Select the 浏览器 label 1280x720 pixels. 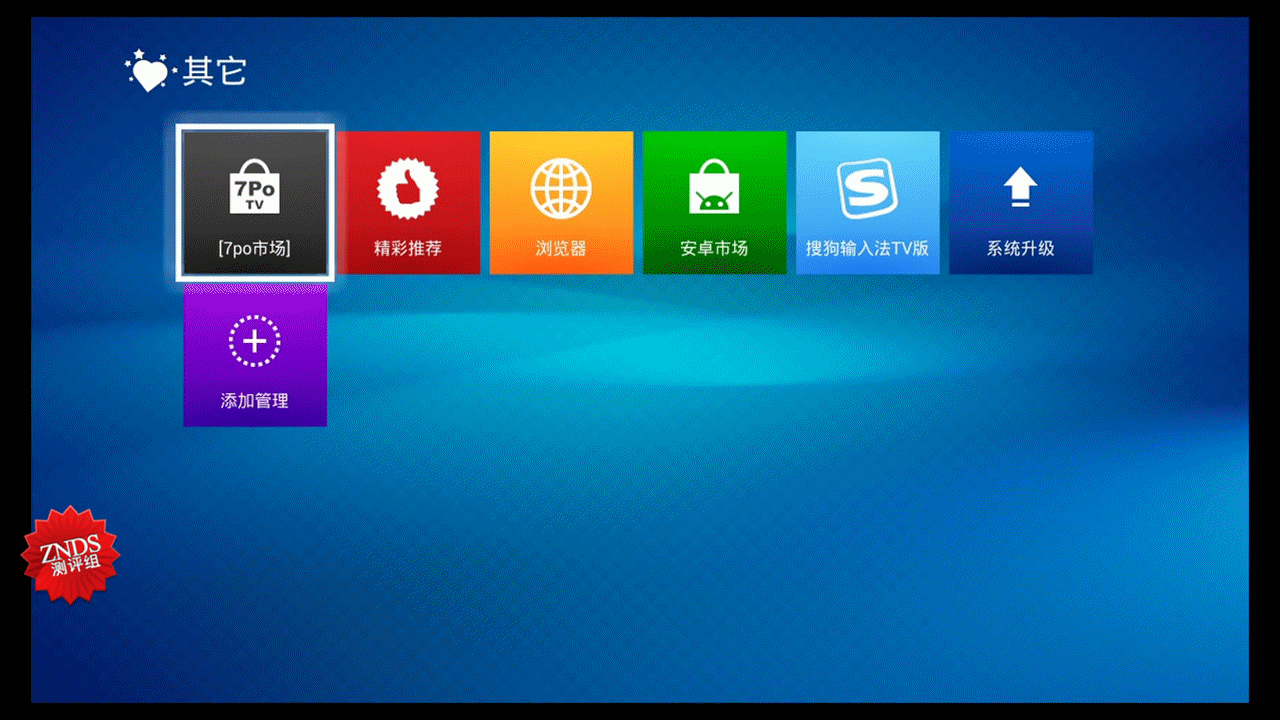coord(561,248)
